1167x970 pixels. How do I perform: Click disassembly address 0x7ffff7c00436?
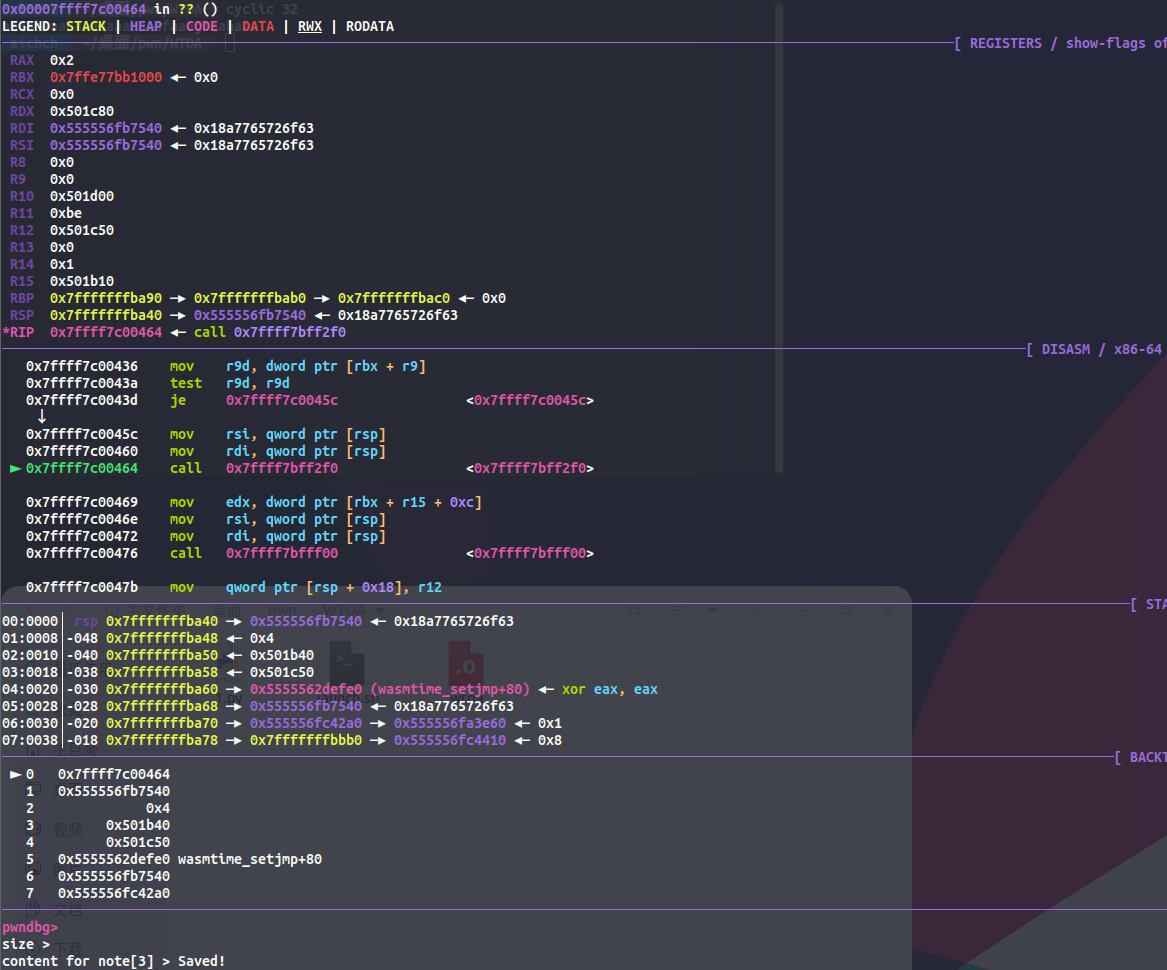point(82,366)
